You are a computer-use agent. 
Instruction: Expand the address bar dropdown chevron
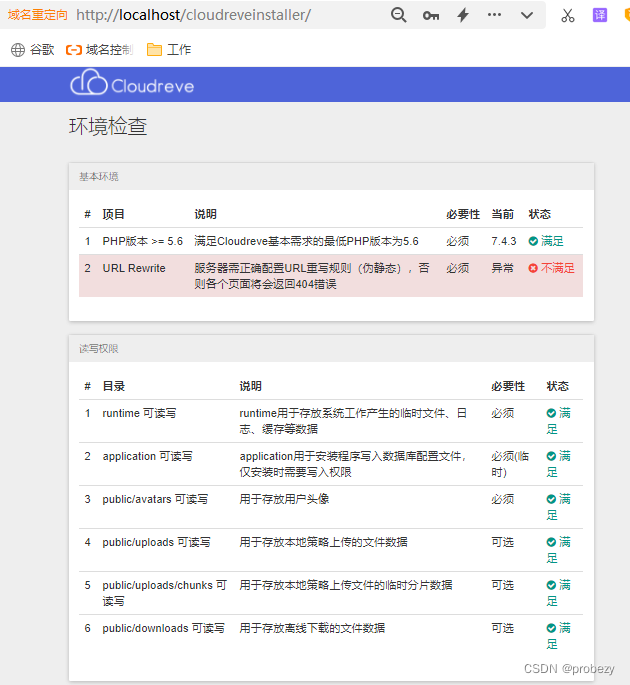click(527, 15)
